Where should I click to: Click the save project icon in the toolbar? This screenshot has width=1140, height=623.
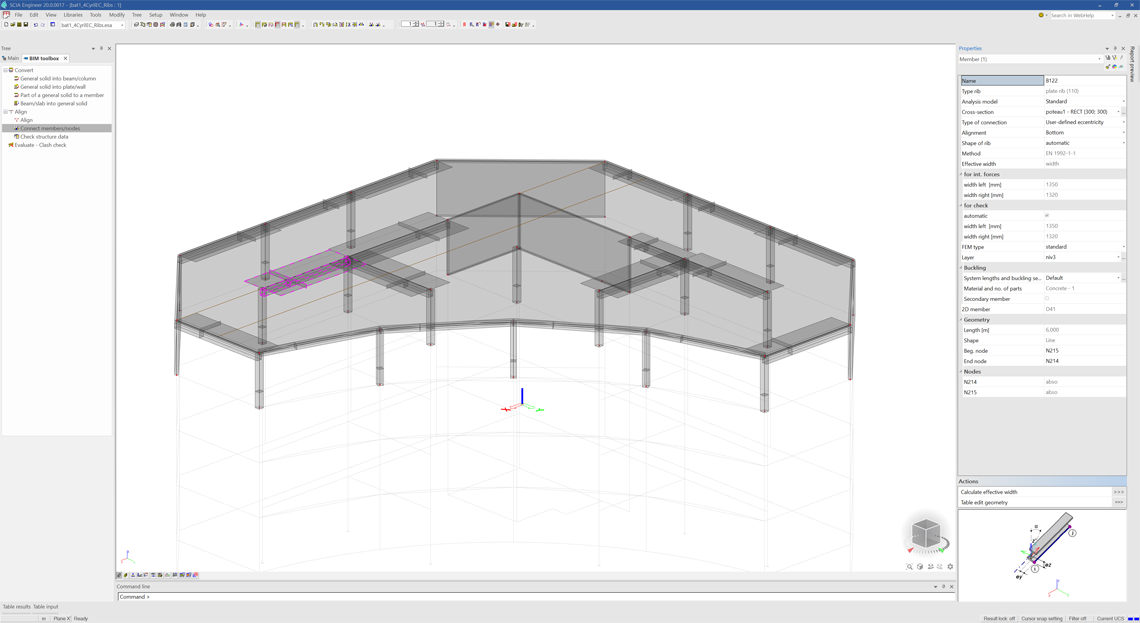tap(25, 25)
